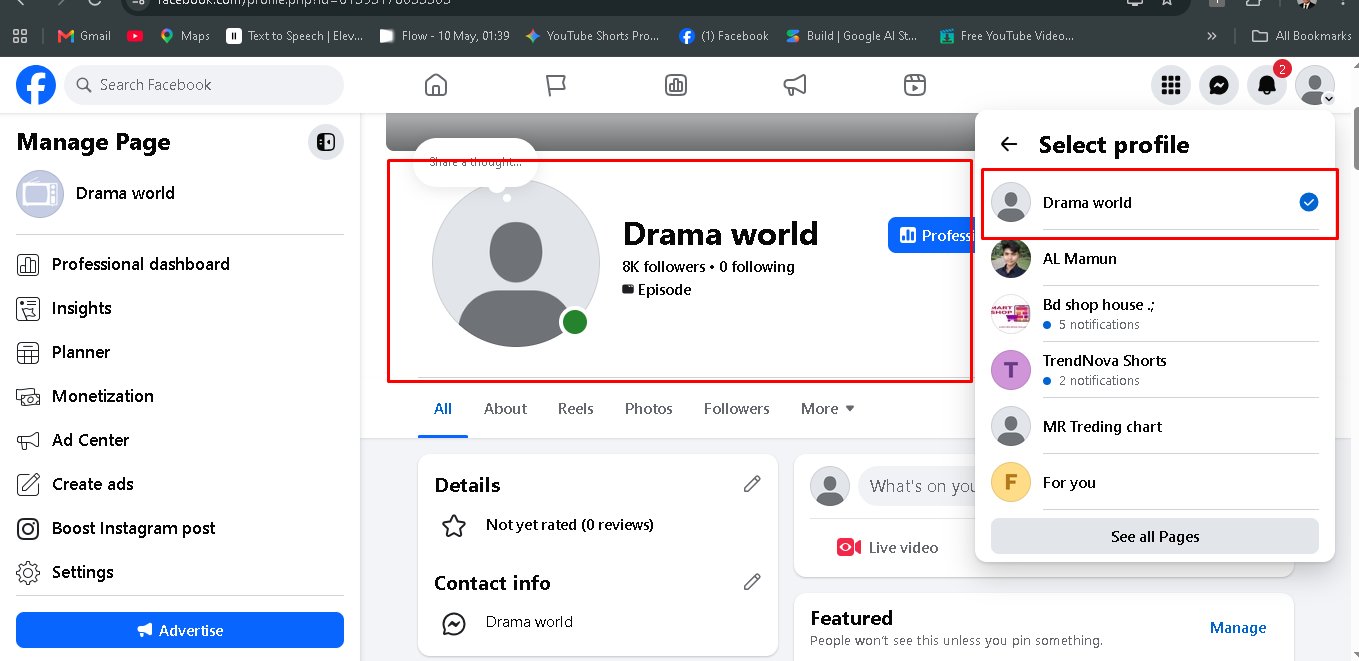Go back with Select profile arrow
The image size is (1359, 661).
(x=1009, y=144)
